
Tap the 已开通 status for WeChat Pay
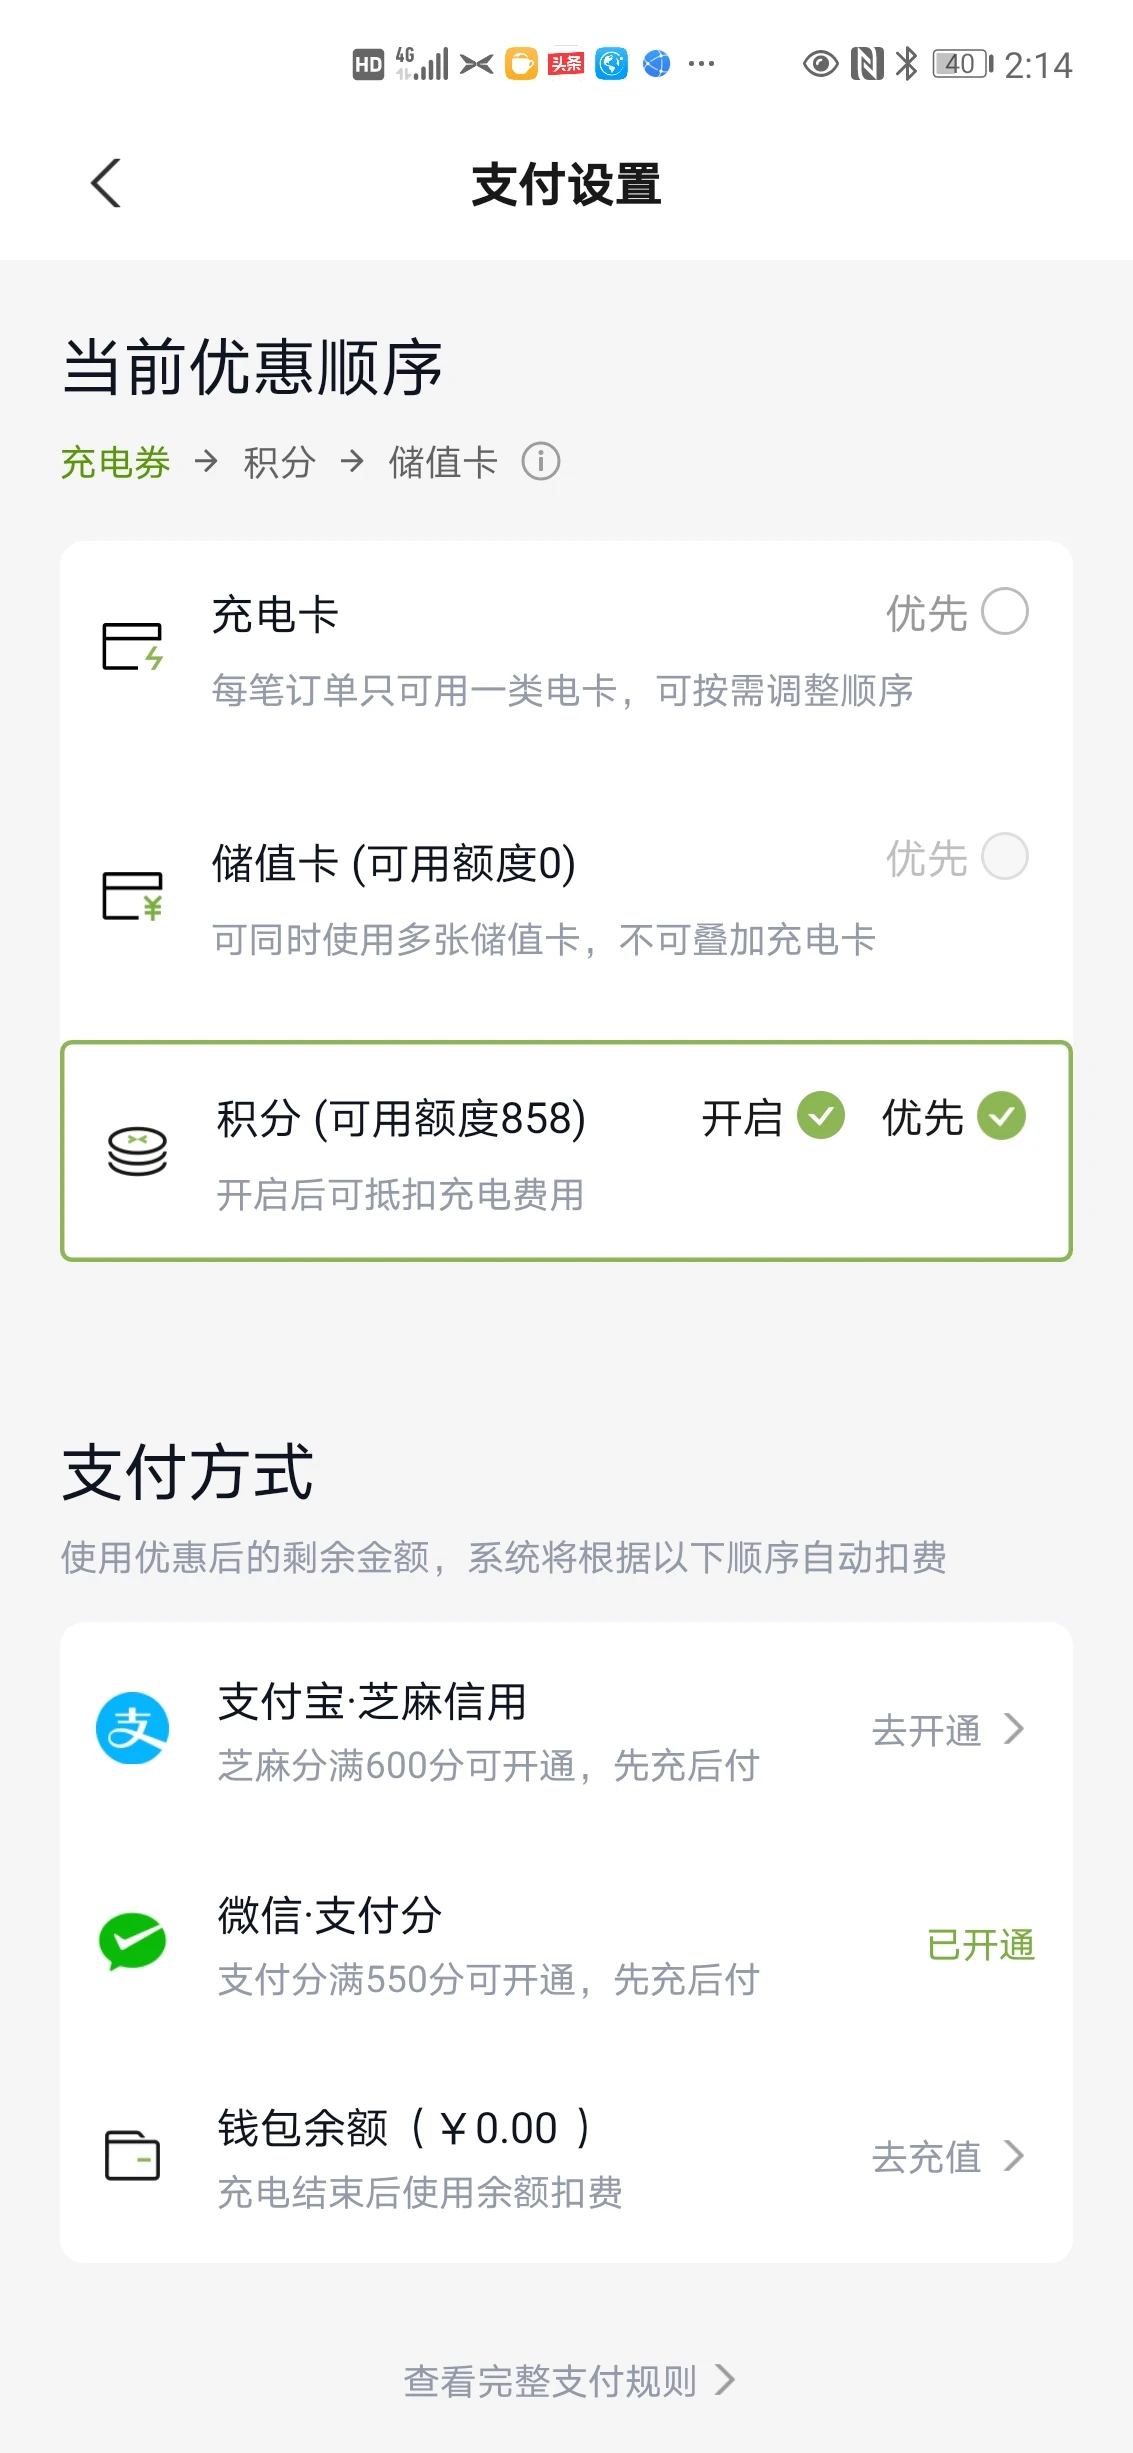click(x=981, y=1944)
